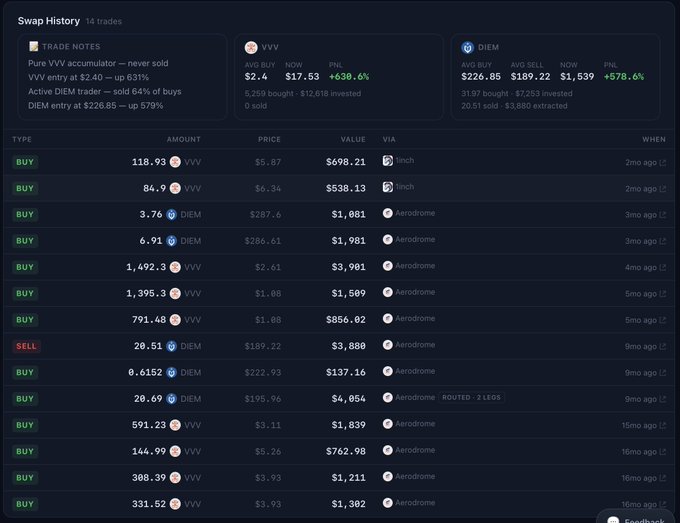This screenshot has width=680, height=523.
Task: Click price $6.34 in VVV row
Action: (268, 189)
